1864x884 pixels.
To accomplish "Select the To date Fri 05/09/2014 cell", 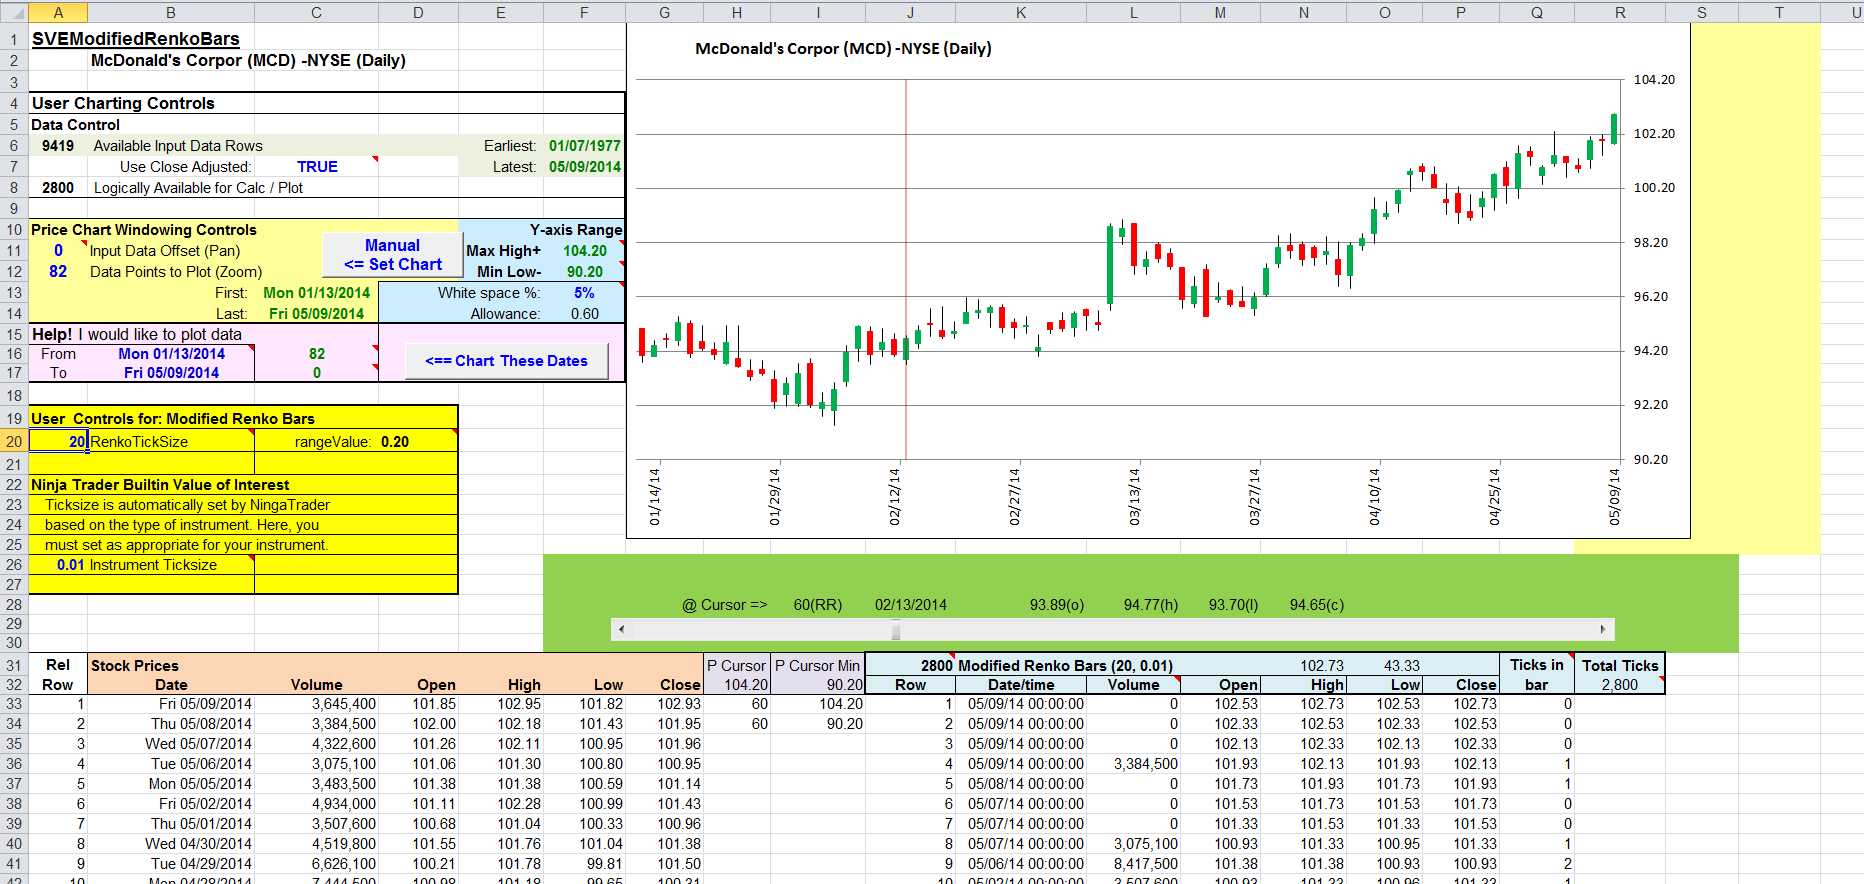I will 171,373.
